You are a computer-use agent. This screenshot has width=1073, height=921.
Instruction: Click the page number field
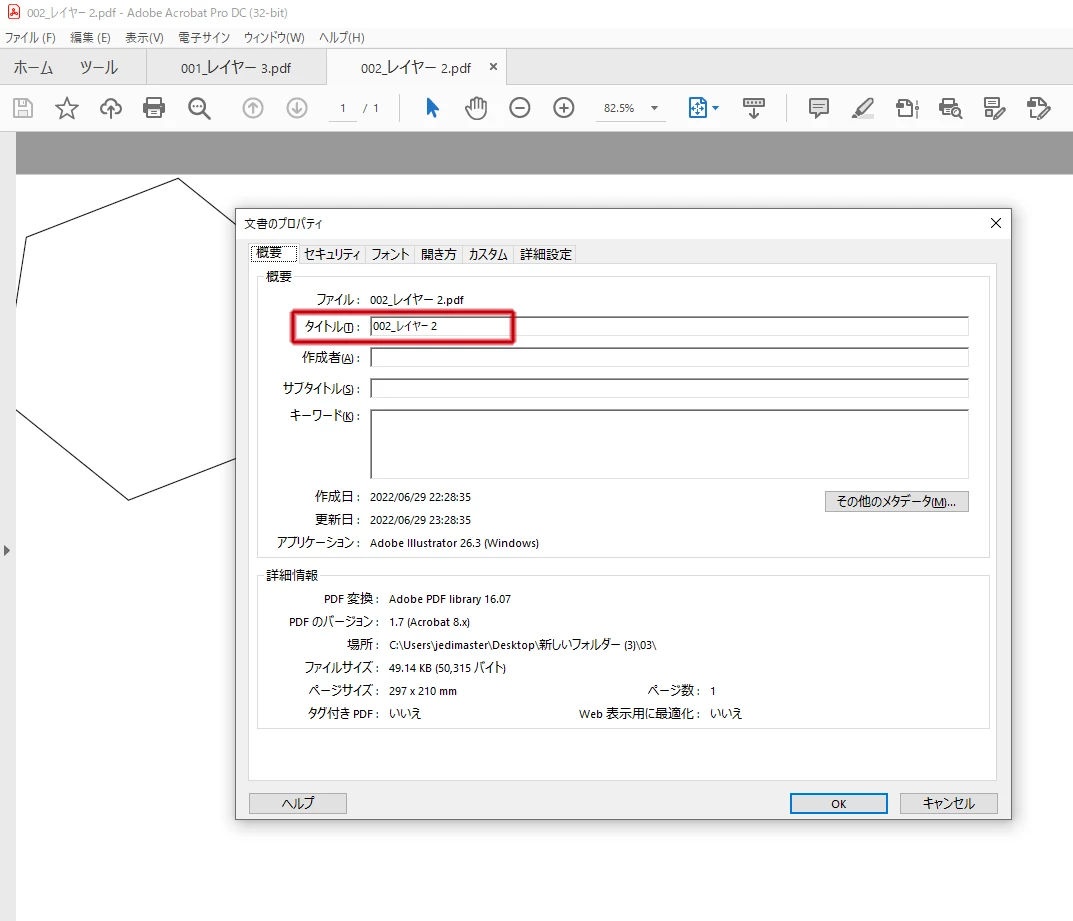click(343, 108)
